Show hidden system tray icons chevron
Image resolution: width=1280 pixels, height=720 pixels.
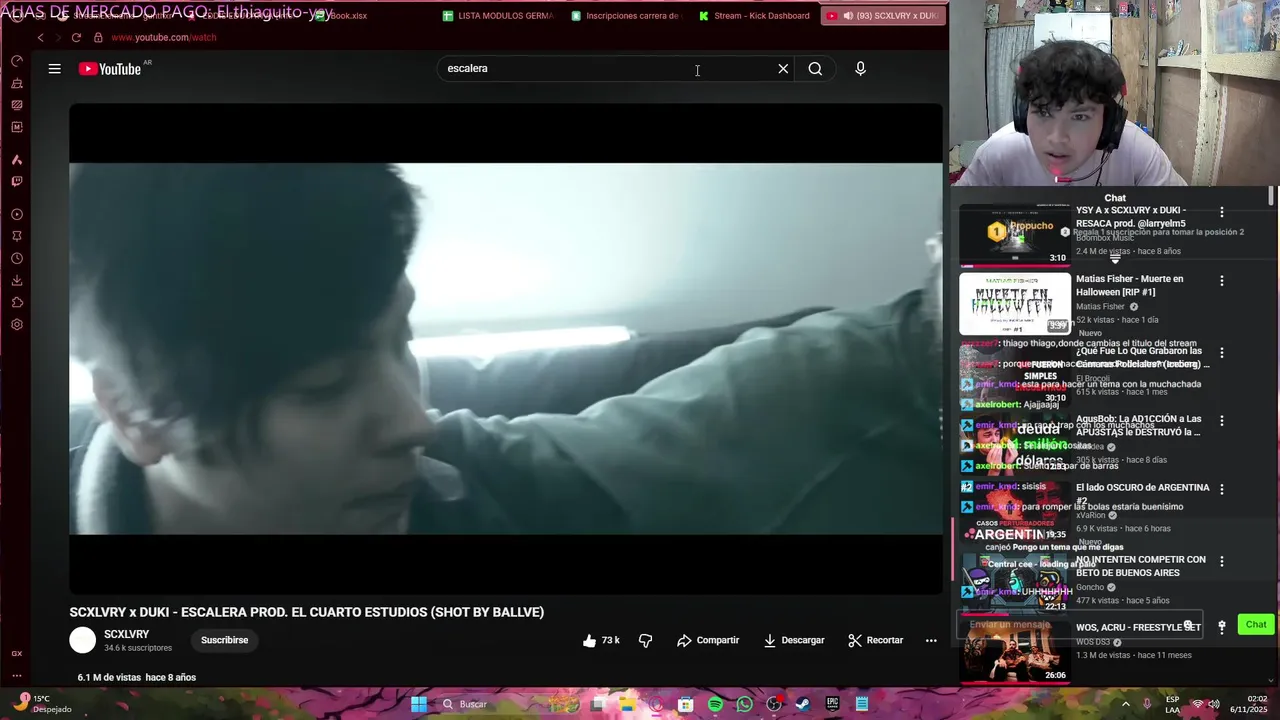click(1126, 704)
